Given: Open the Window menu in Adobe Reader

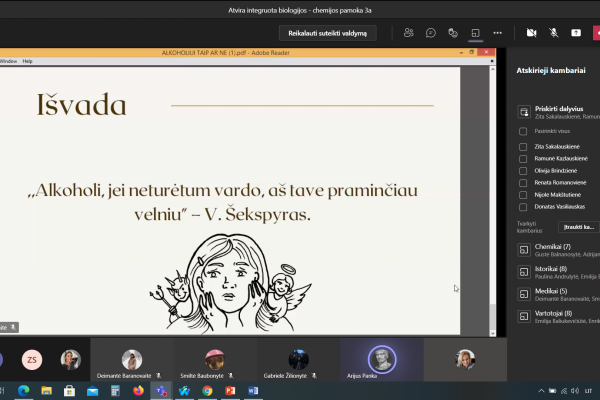Looking at the screenshot, I should point(8,61).
